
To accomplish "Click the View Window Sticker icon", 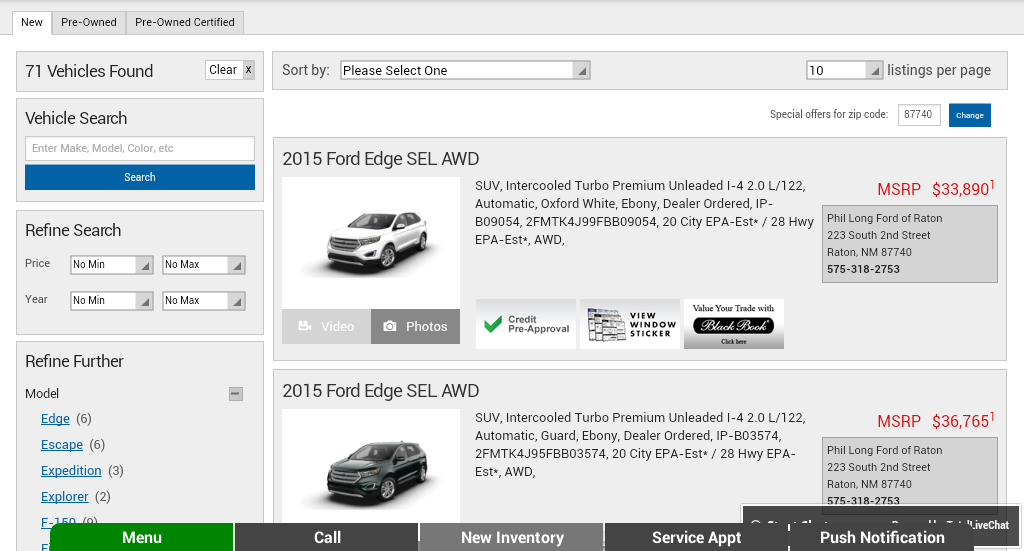I will pyautogui.click(x=630, y=324).
